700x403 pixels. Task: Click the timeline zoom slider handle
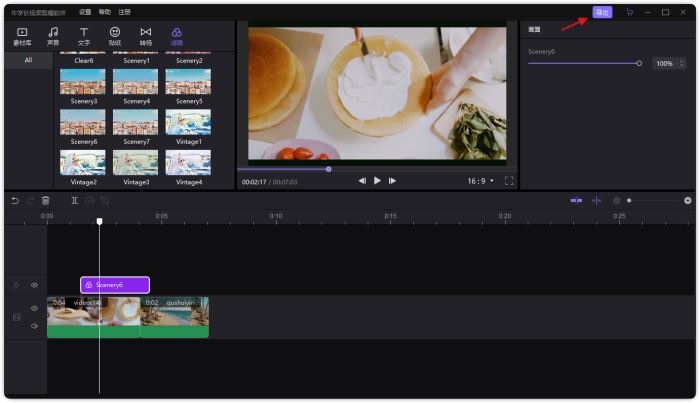pyautogui.click(x=629, y=201)
